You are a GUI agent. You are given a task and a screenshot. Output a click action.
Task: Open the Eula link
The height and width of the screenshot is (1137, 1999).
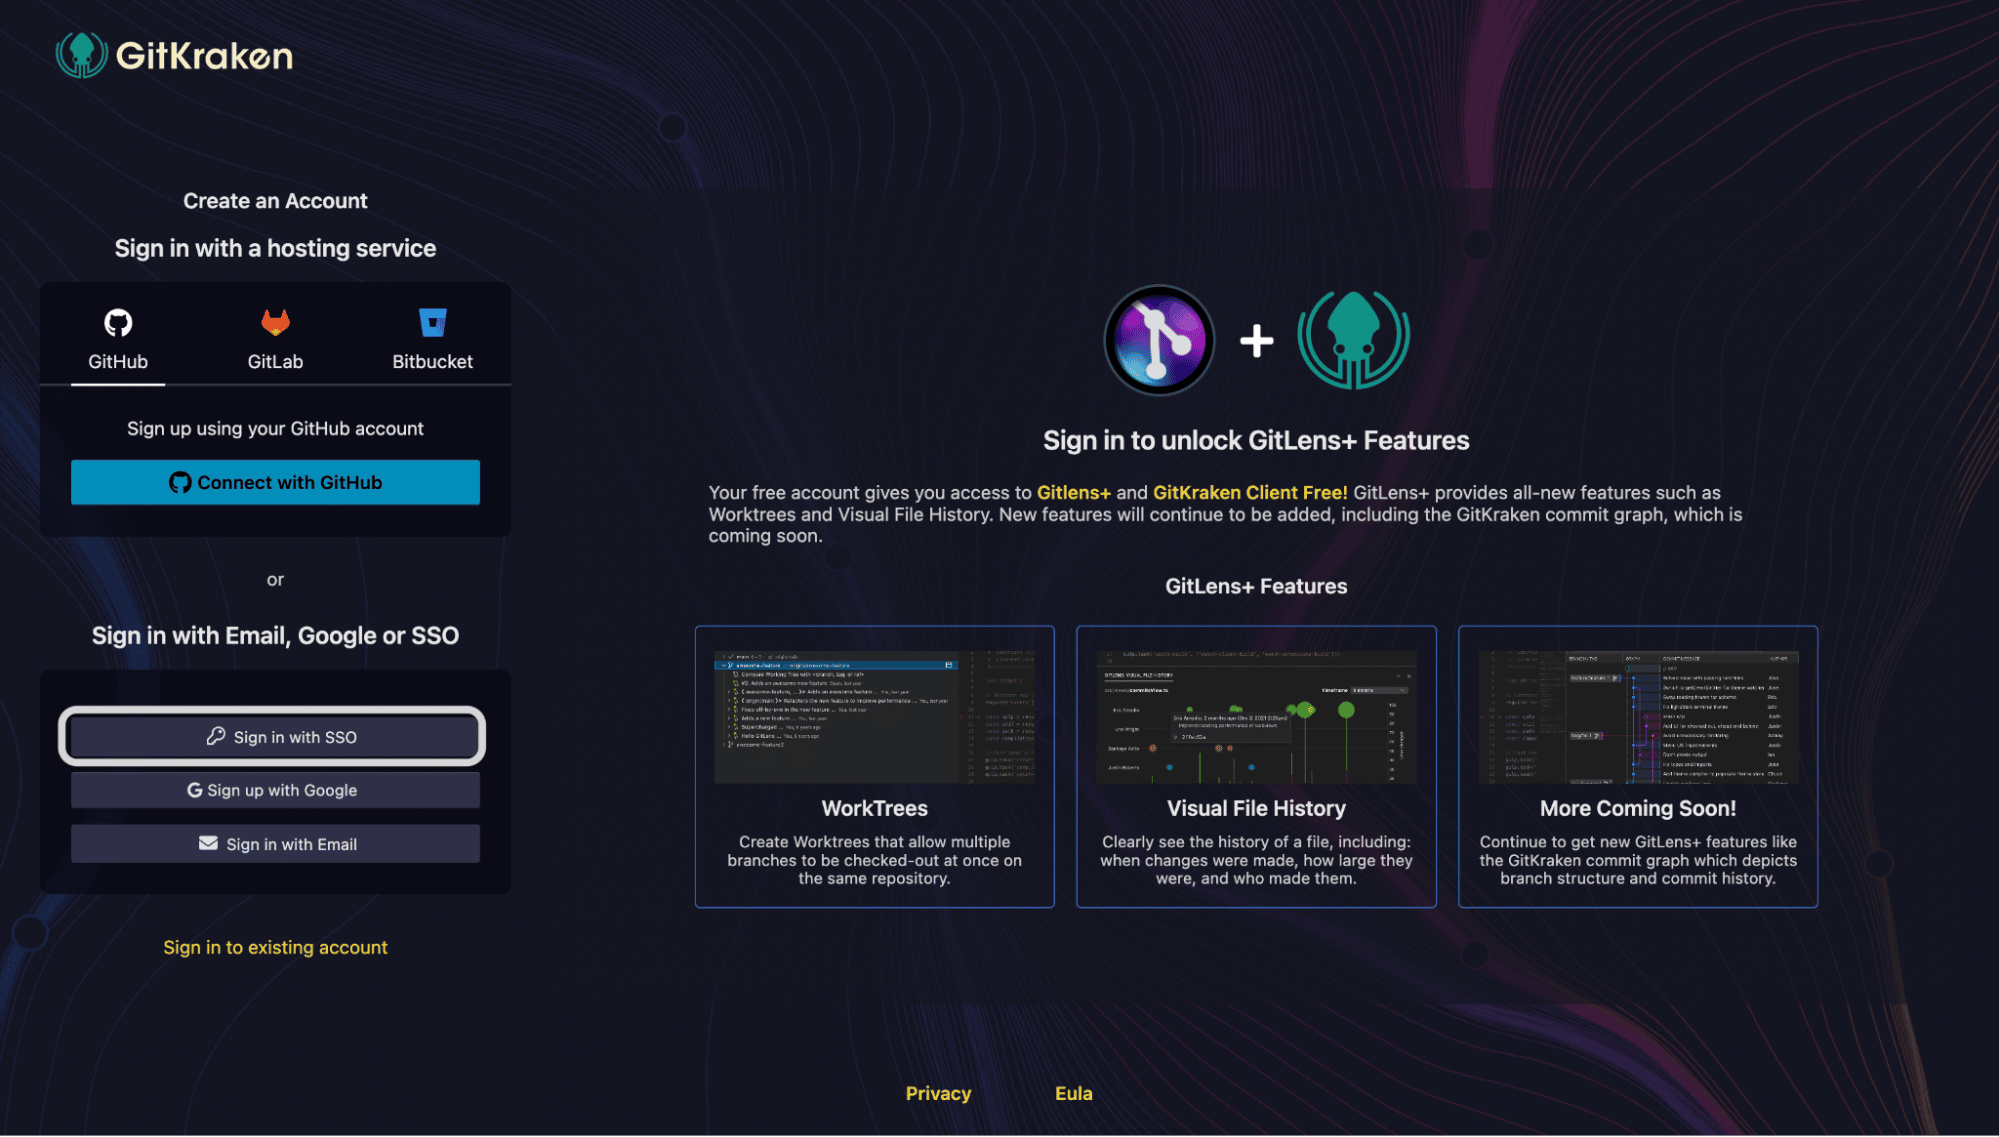click(x=1073, y=1093)
